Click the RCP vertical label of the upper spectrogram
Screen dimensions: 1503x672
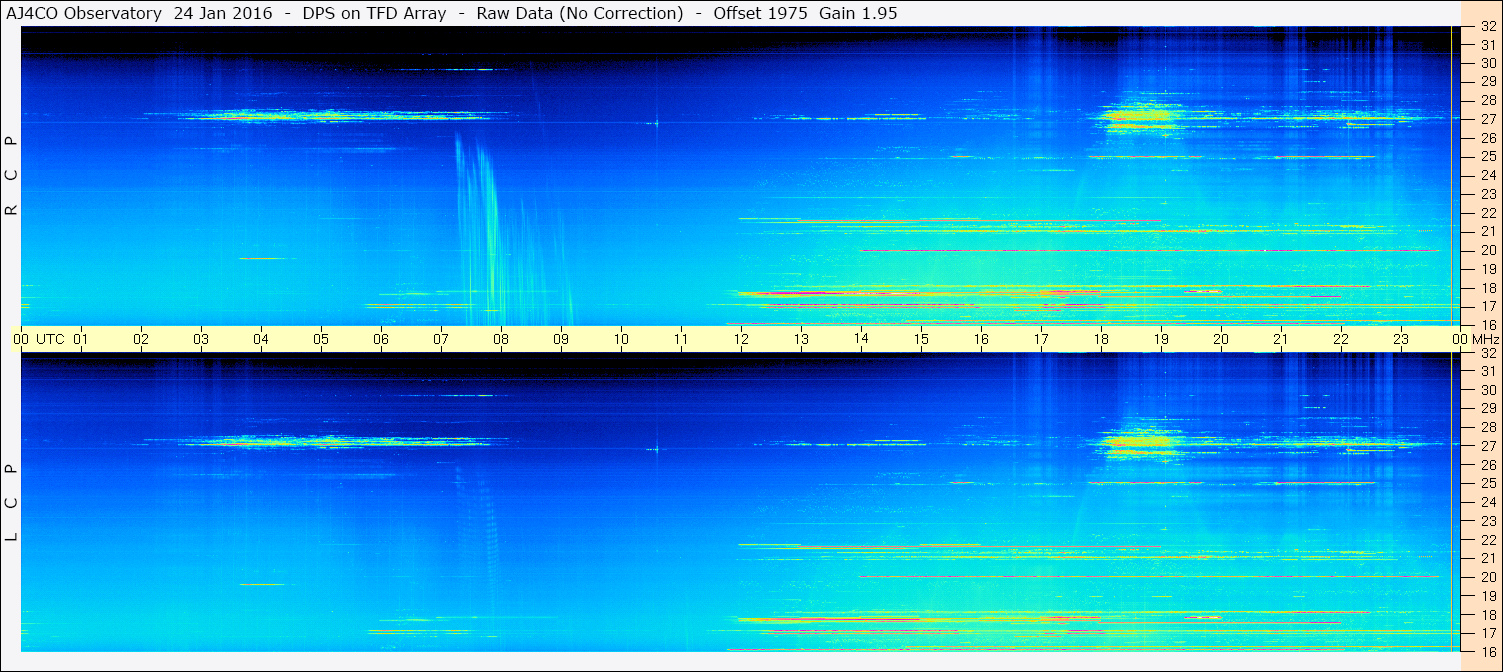11,176
